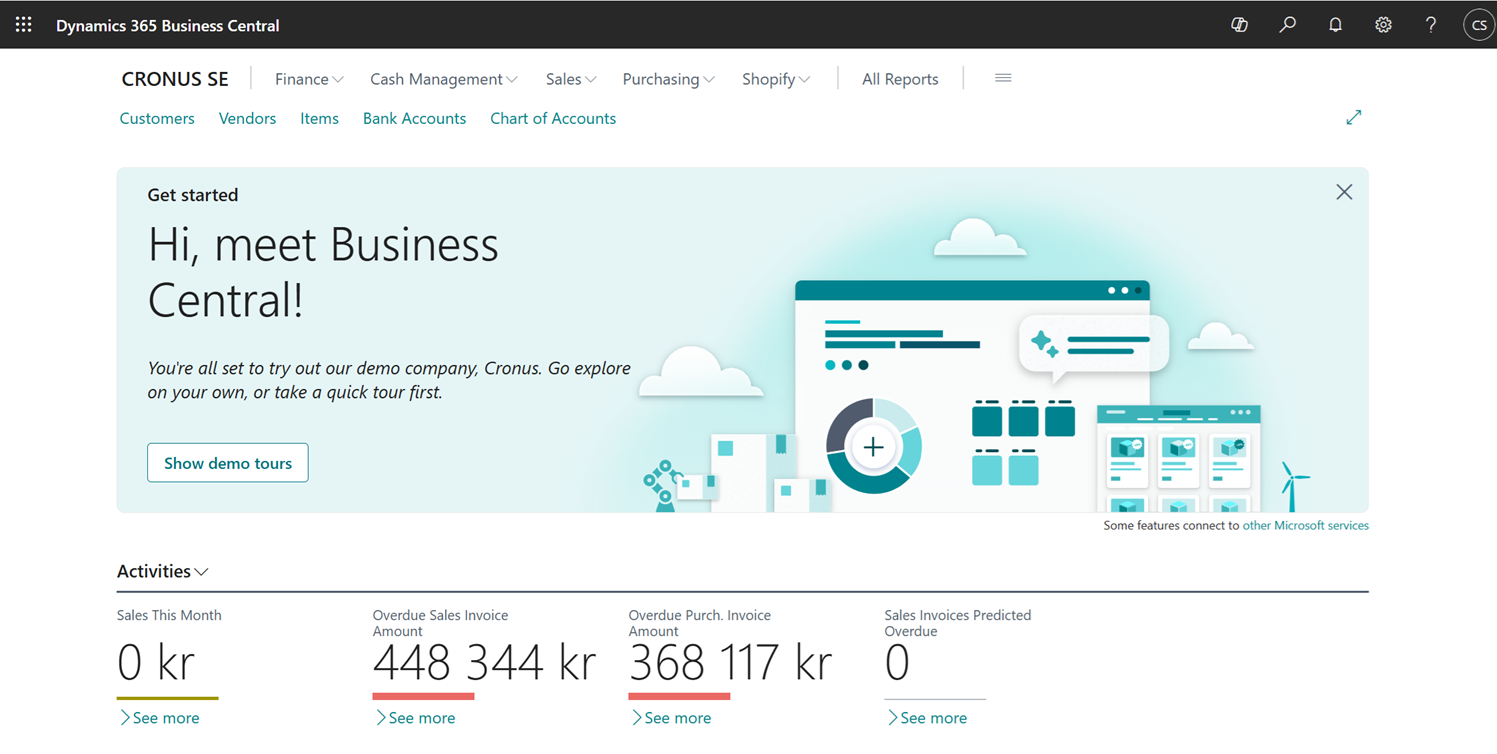Open the Copilot icon in the header
Screen dimensions: 1497x754
1239,25
